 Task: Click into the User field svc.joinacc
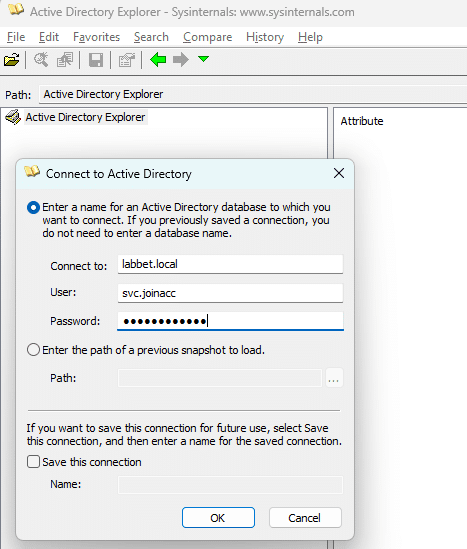tap(230, 293)
